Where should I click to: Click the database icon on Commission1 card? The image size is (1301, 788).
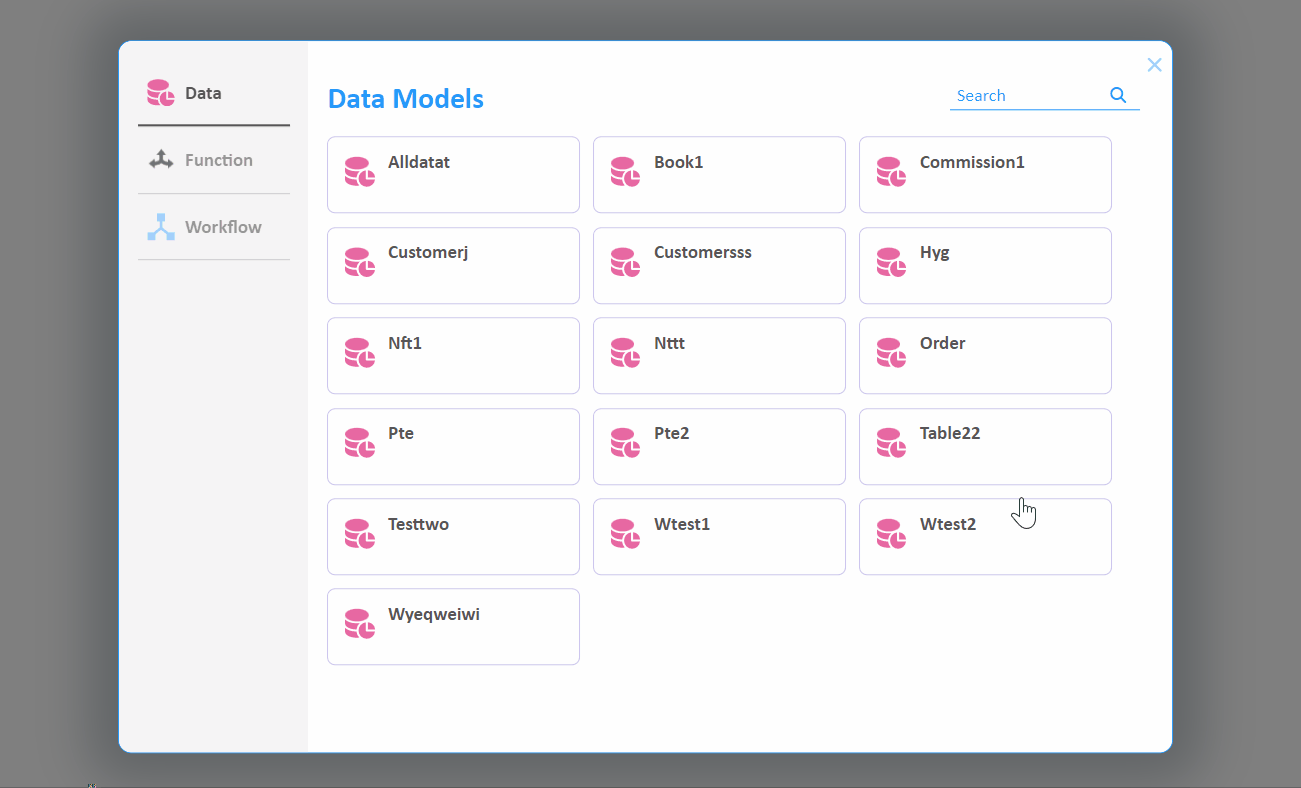click(892, 172)
